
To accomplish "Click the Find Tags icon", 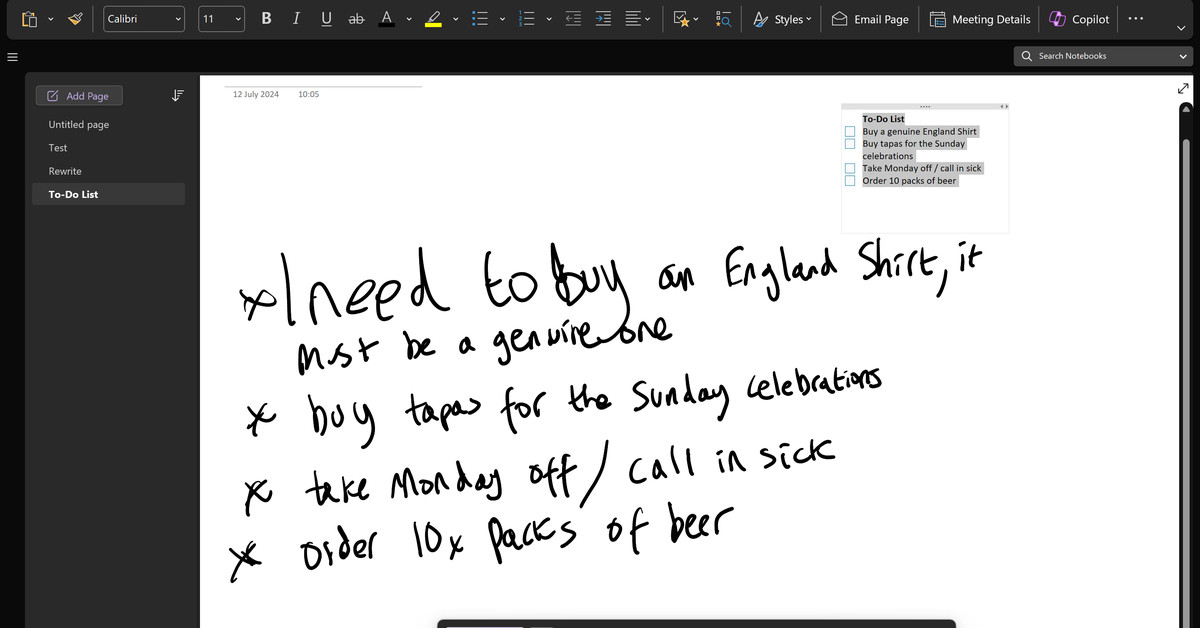I will 725,19.
